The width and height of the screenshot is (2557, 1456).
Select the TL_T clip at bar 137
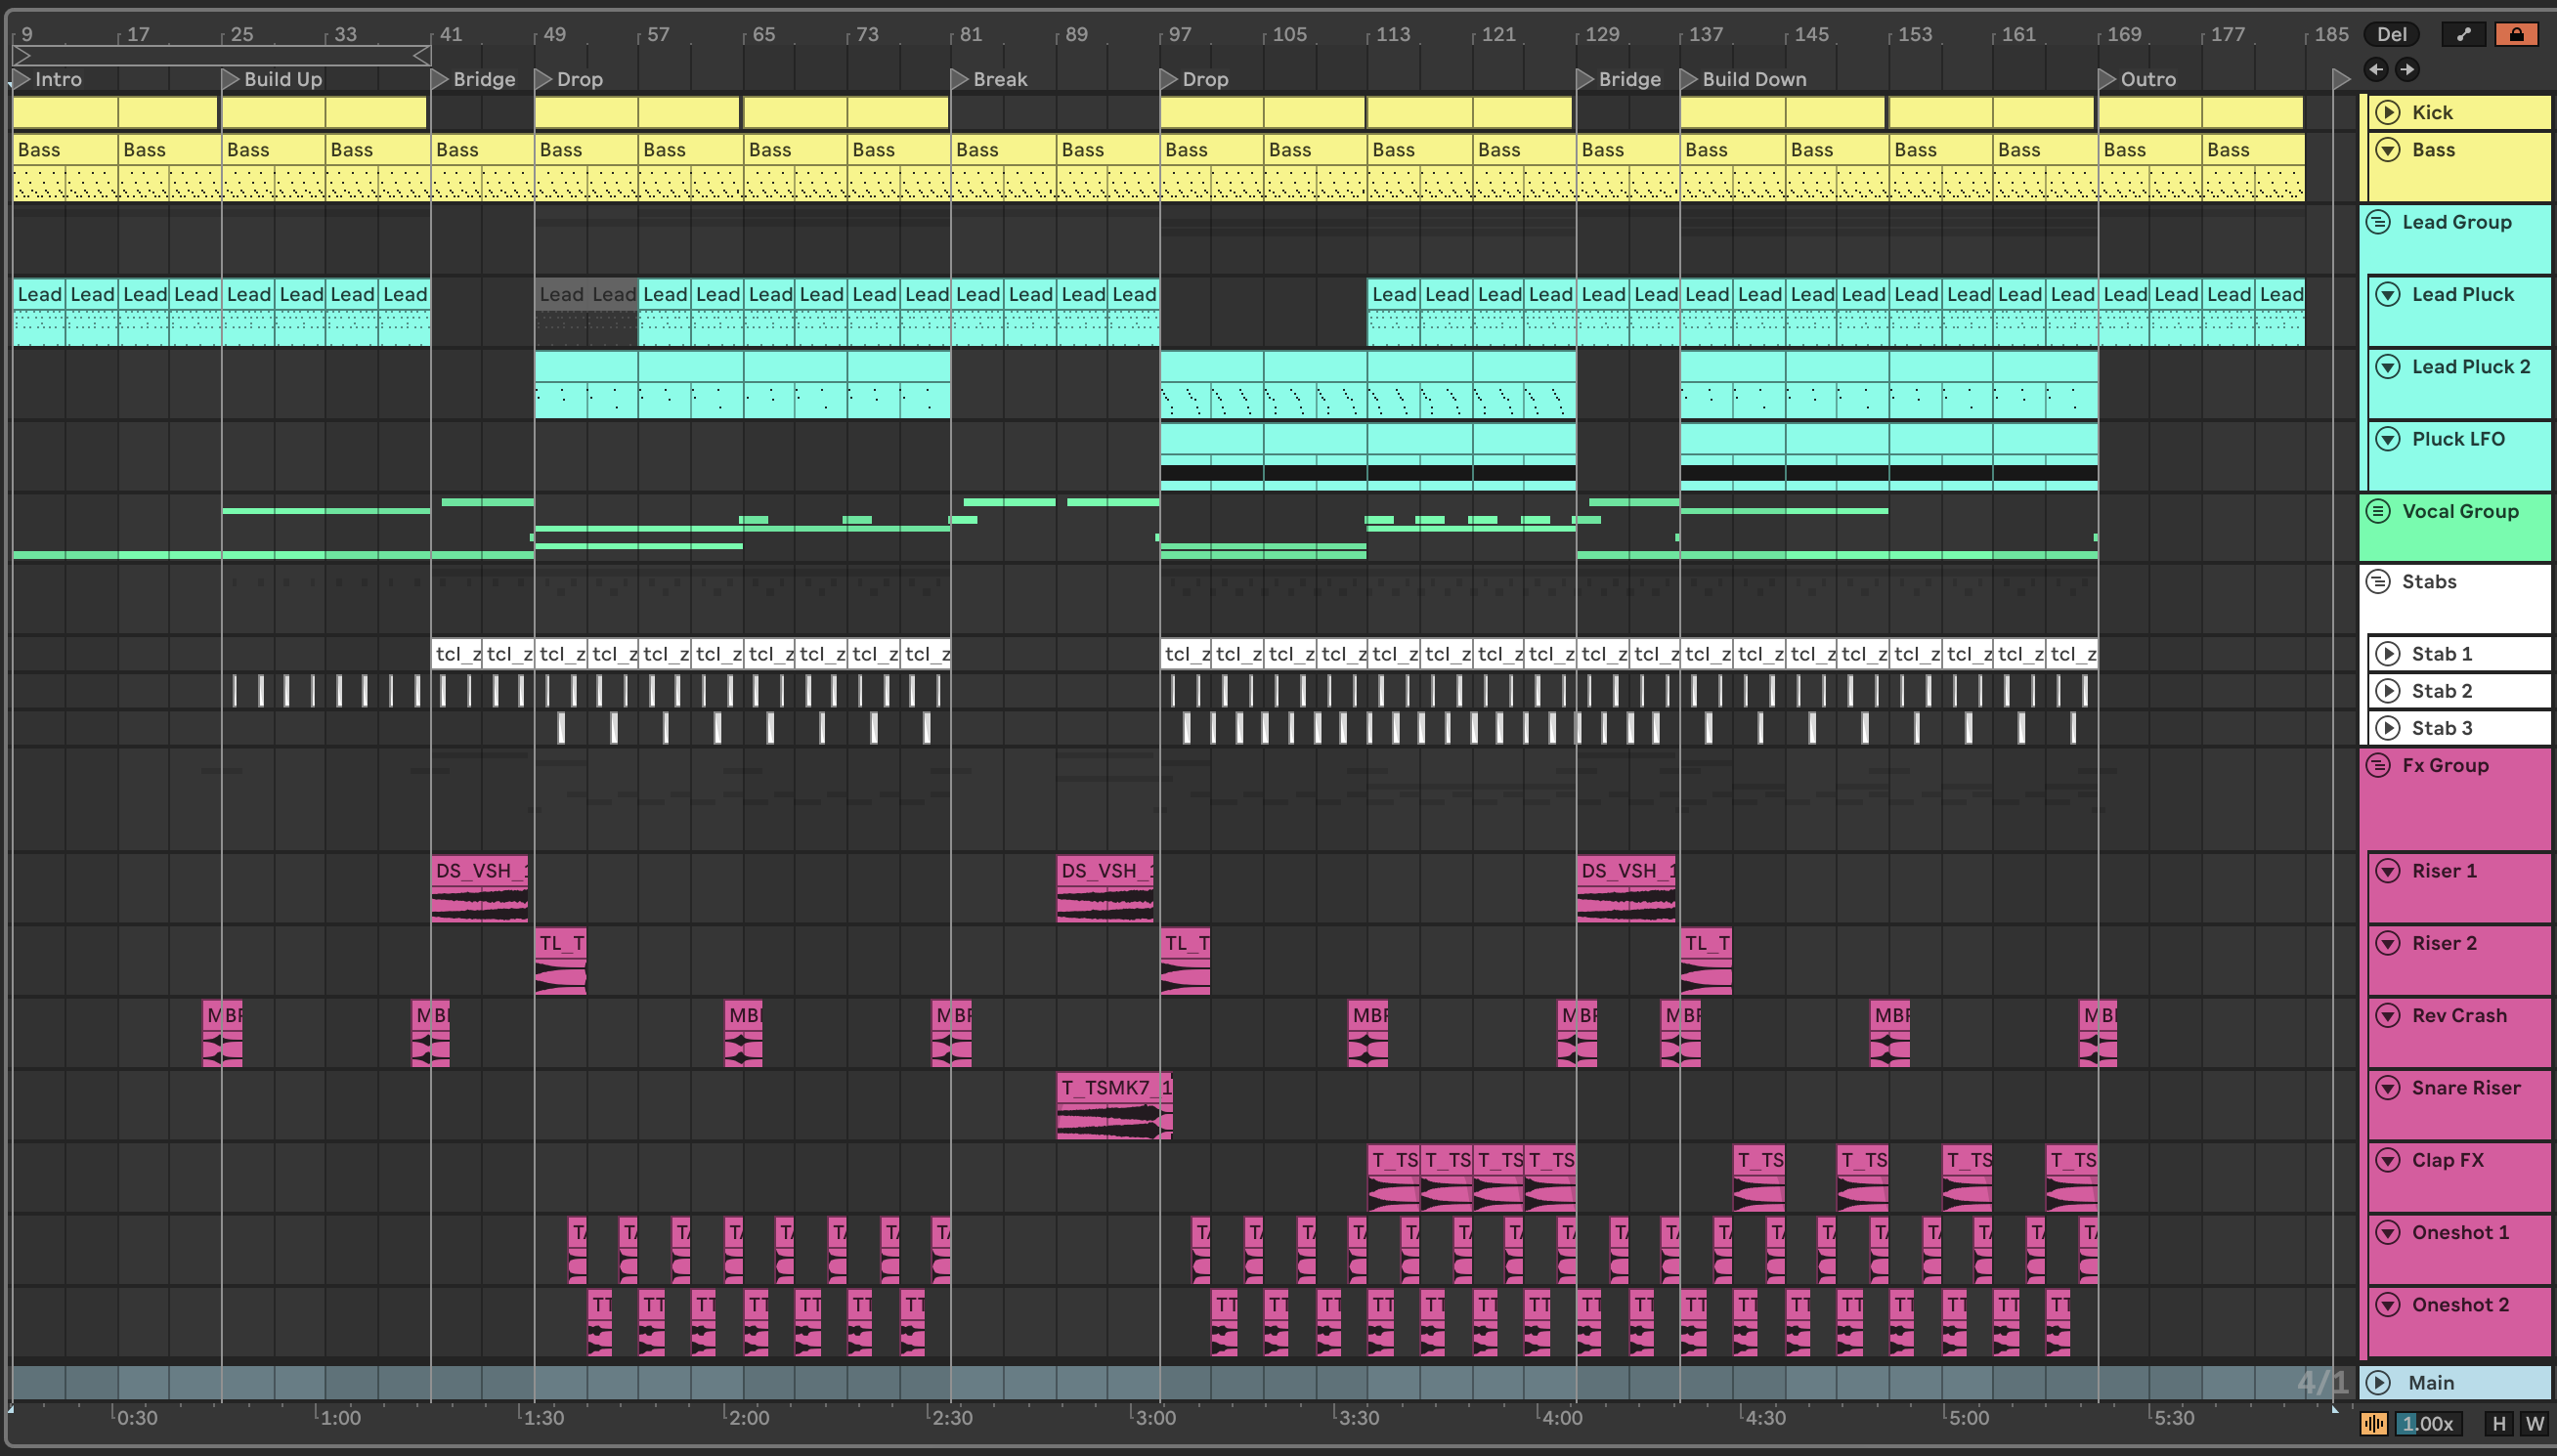click(x=1706, y=961)
